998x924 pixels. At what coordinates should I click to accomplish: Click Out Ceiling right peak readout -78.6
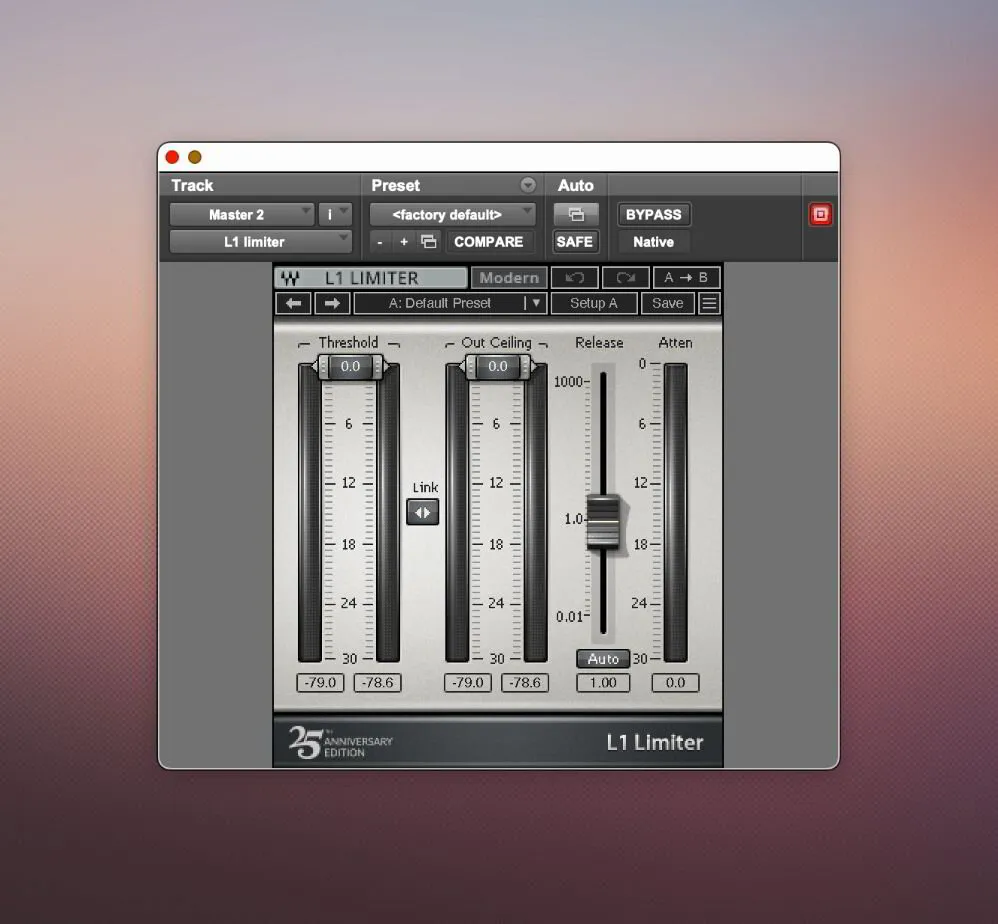(525, 683)
